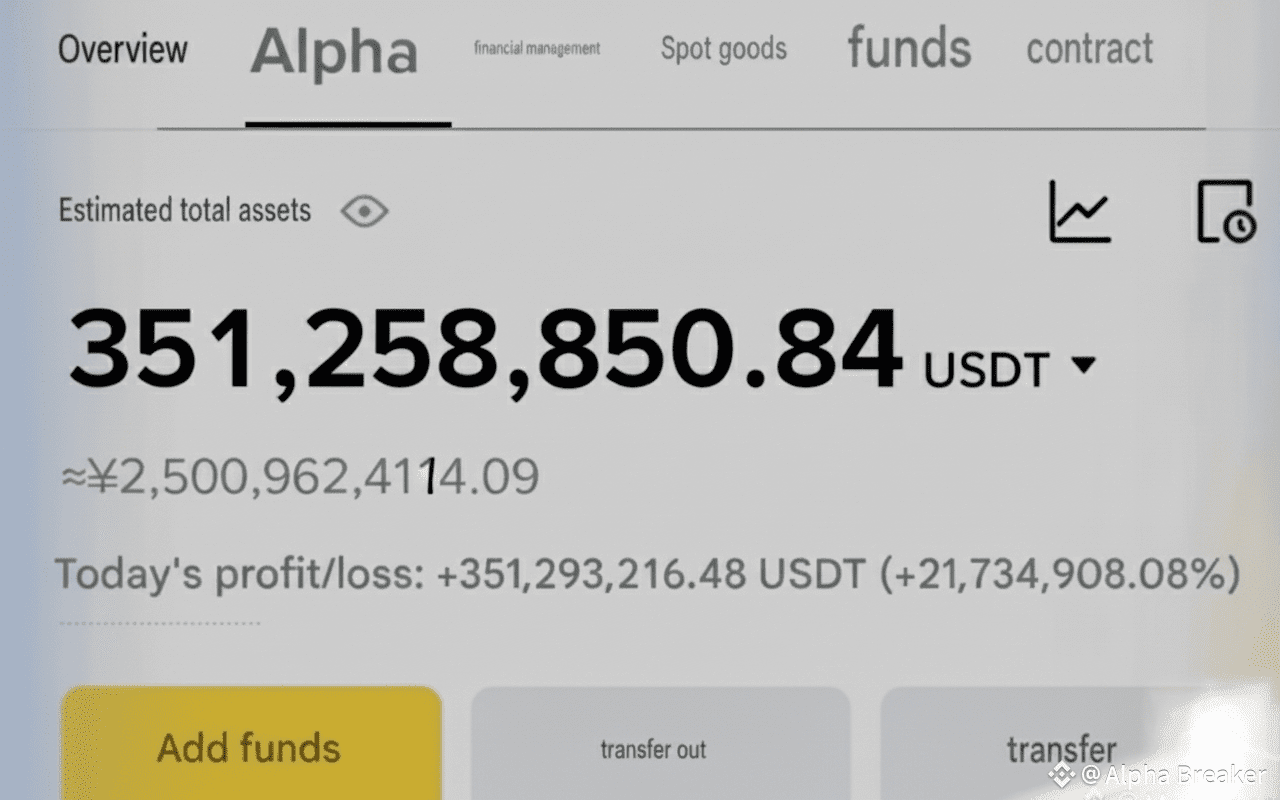The height and width of the screenshot is (800, 1280).
Task: Switch to the Overview tab
Action: pos(122,49)
